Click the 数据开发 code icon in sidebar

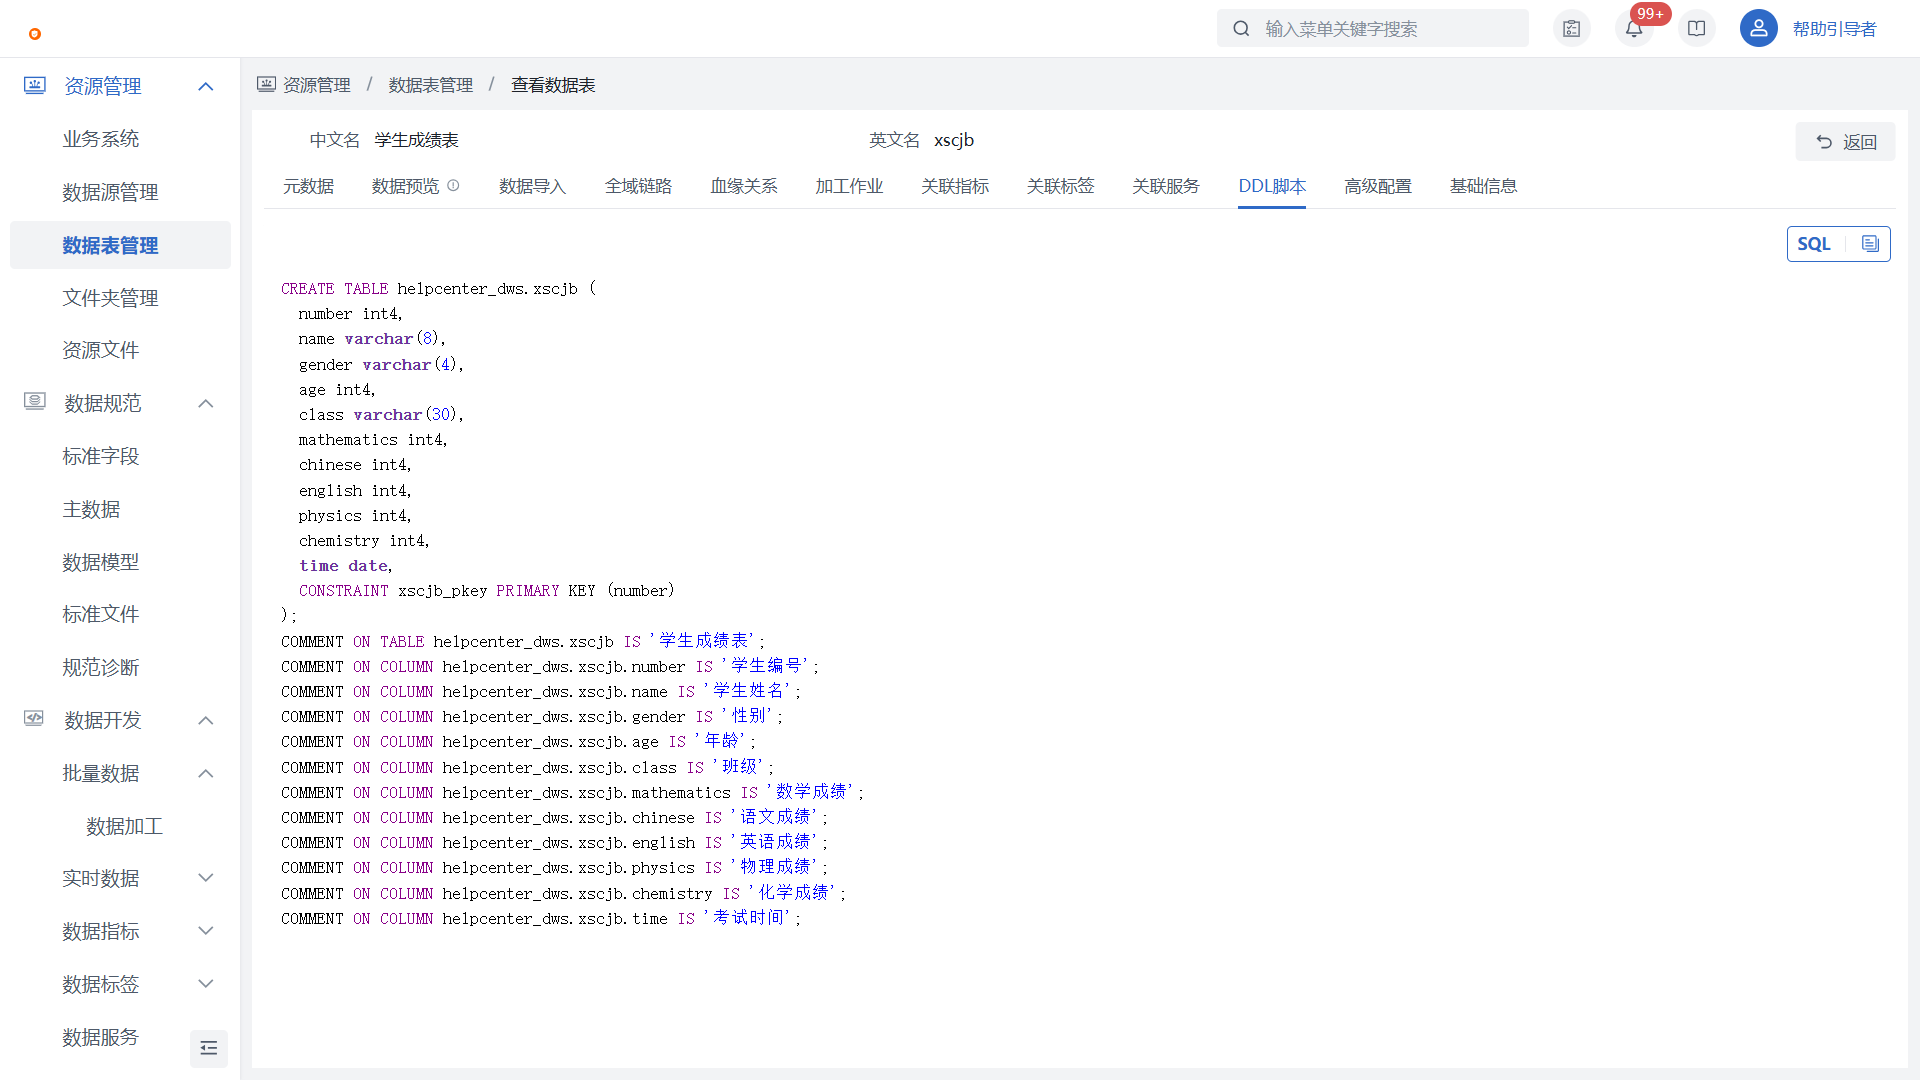coord(35,719)
